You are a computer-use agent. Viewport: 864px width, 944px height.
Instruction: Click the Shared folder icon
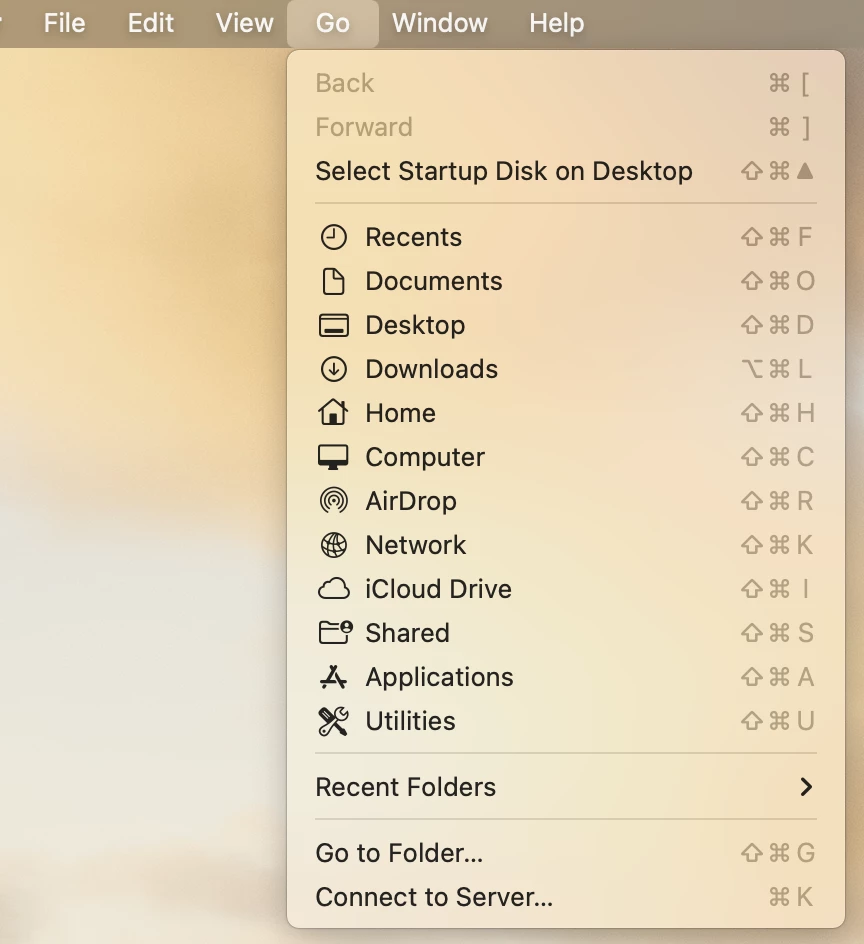coord(335,633)
